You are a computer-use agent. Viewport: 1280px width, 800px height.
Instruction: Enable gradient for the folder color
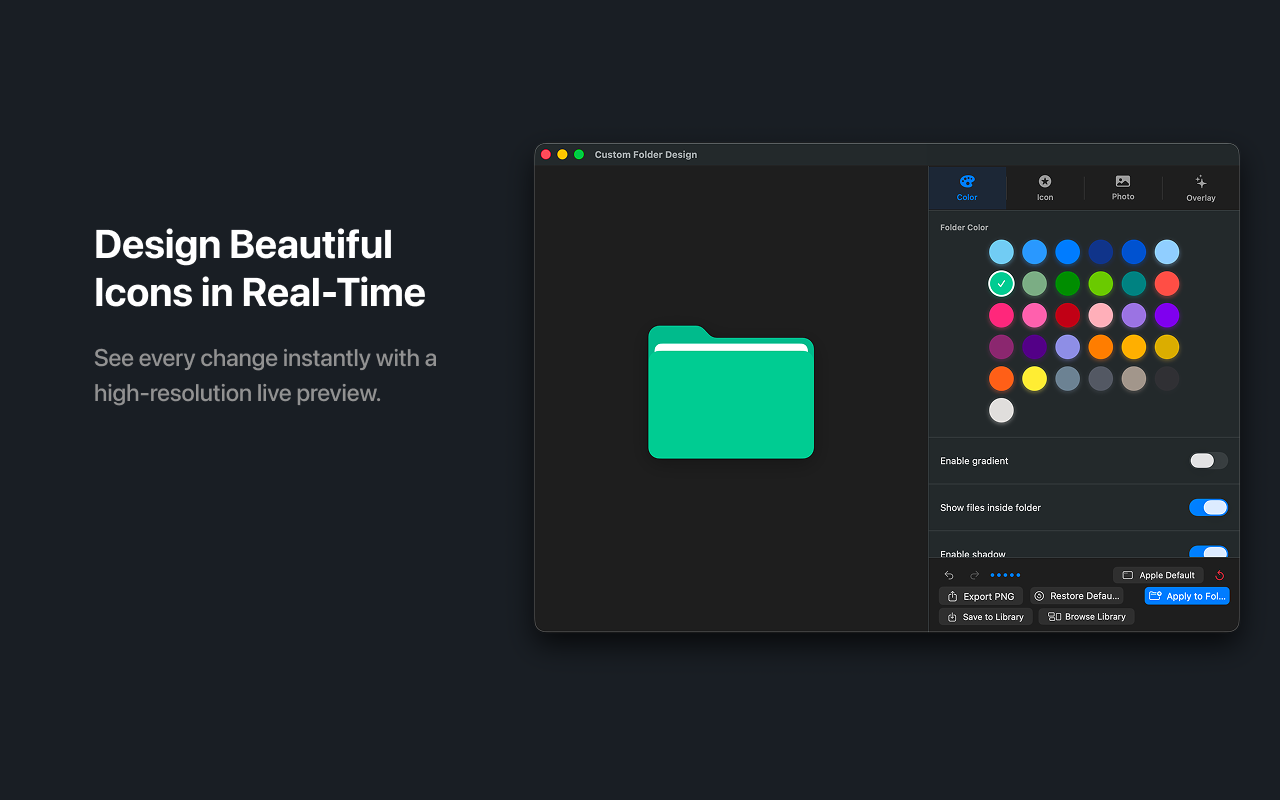(x=1207, y=460)
